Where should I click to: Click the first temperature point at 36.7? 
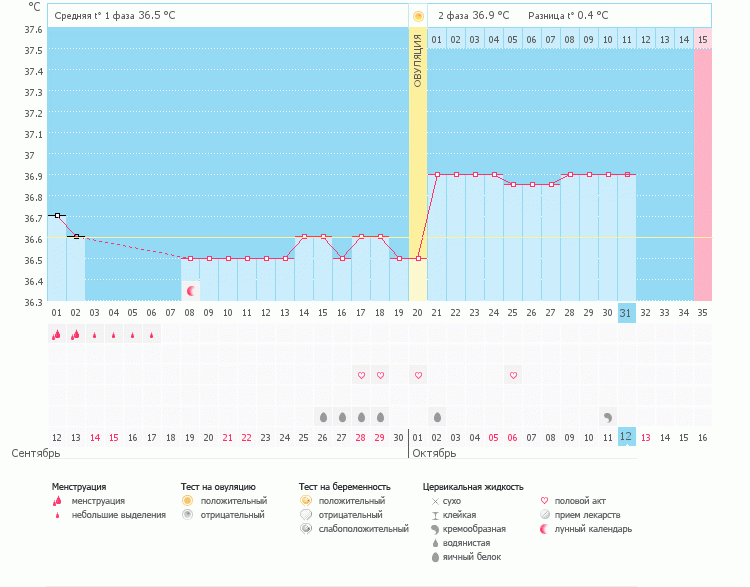tap(57, 215)
